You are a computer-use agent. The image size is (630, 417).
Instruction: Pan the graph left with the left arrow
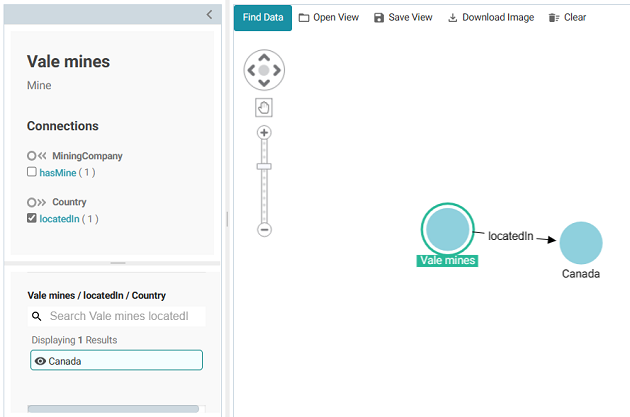[x=252, y=70]
